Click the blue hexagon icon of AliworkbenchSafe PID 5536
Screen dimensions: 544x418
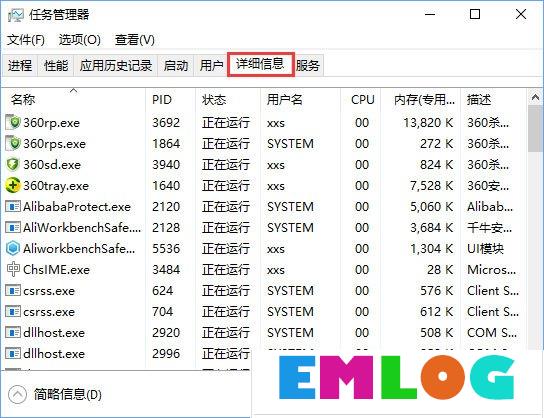click(13, 248)
